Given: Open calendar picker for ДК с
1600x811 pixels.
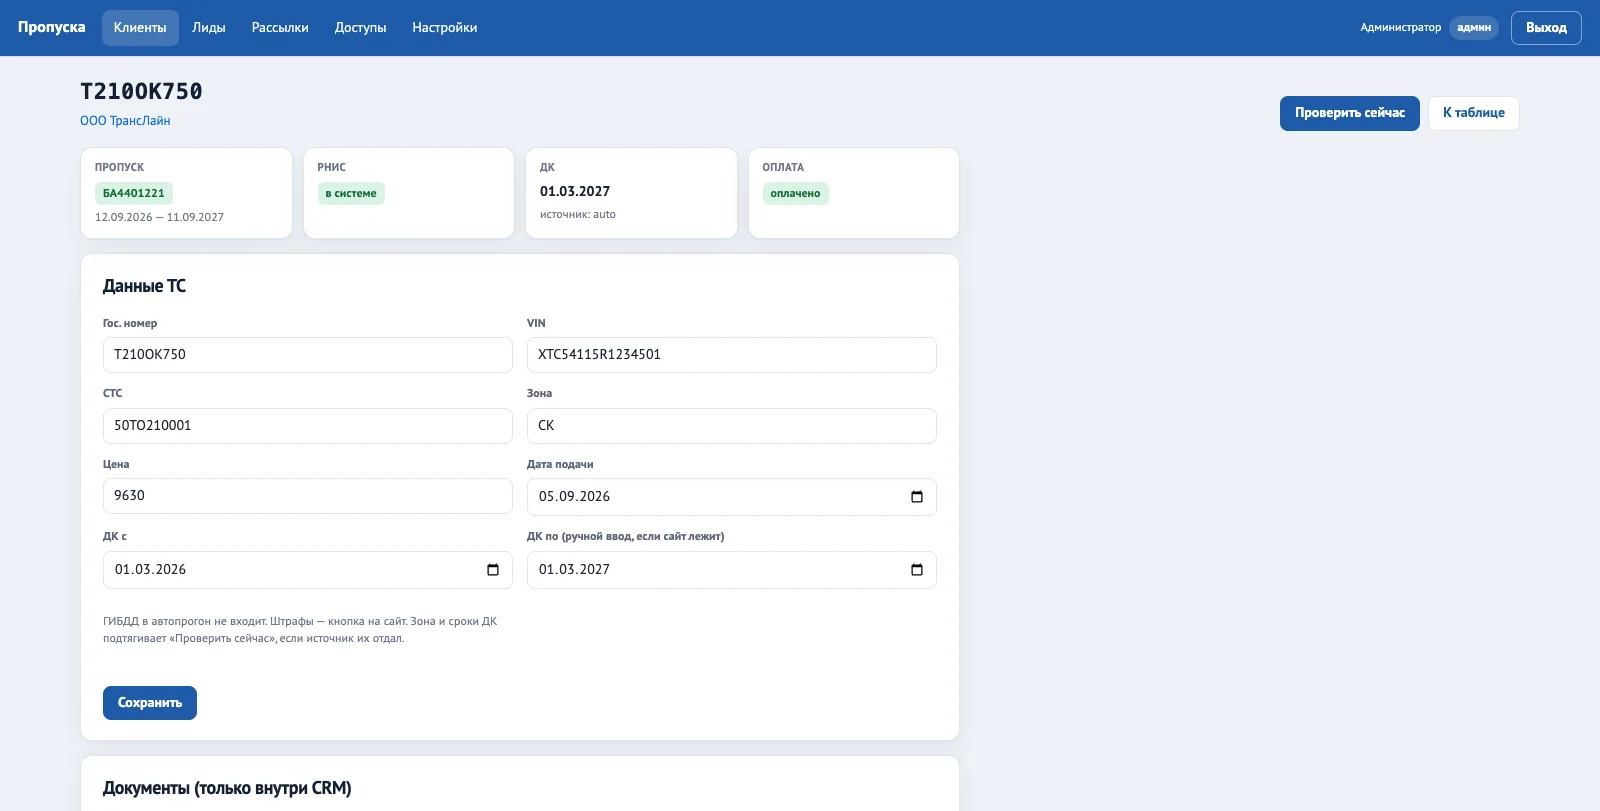Looking at the screenshot, I should coord(493,570).
